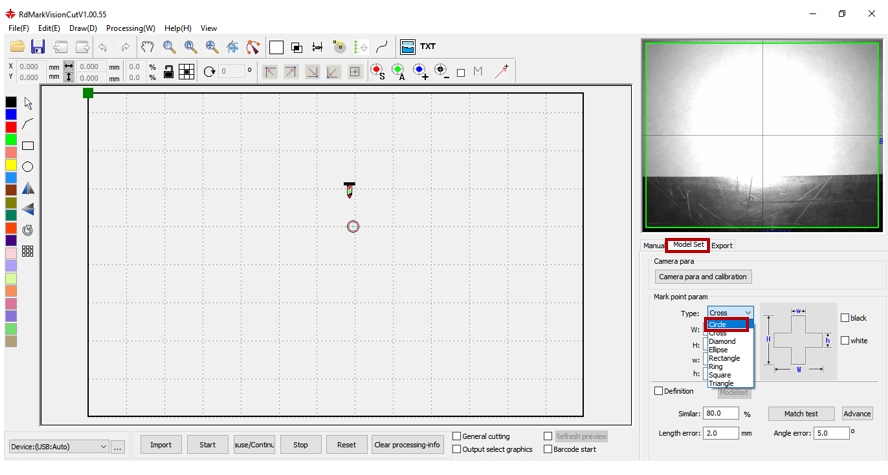Click the Angle error input field
This screenshot has width=888, height=475.
(x=831, y=433)
